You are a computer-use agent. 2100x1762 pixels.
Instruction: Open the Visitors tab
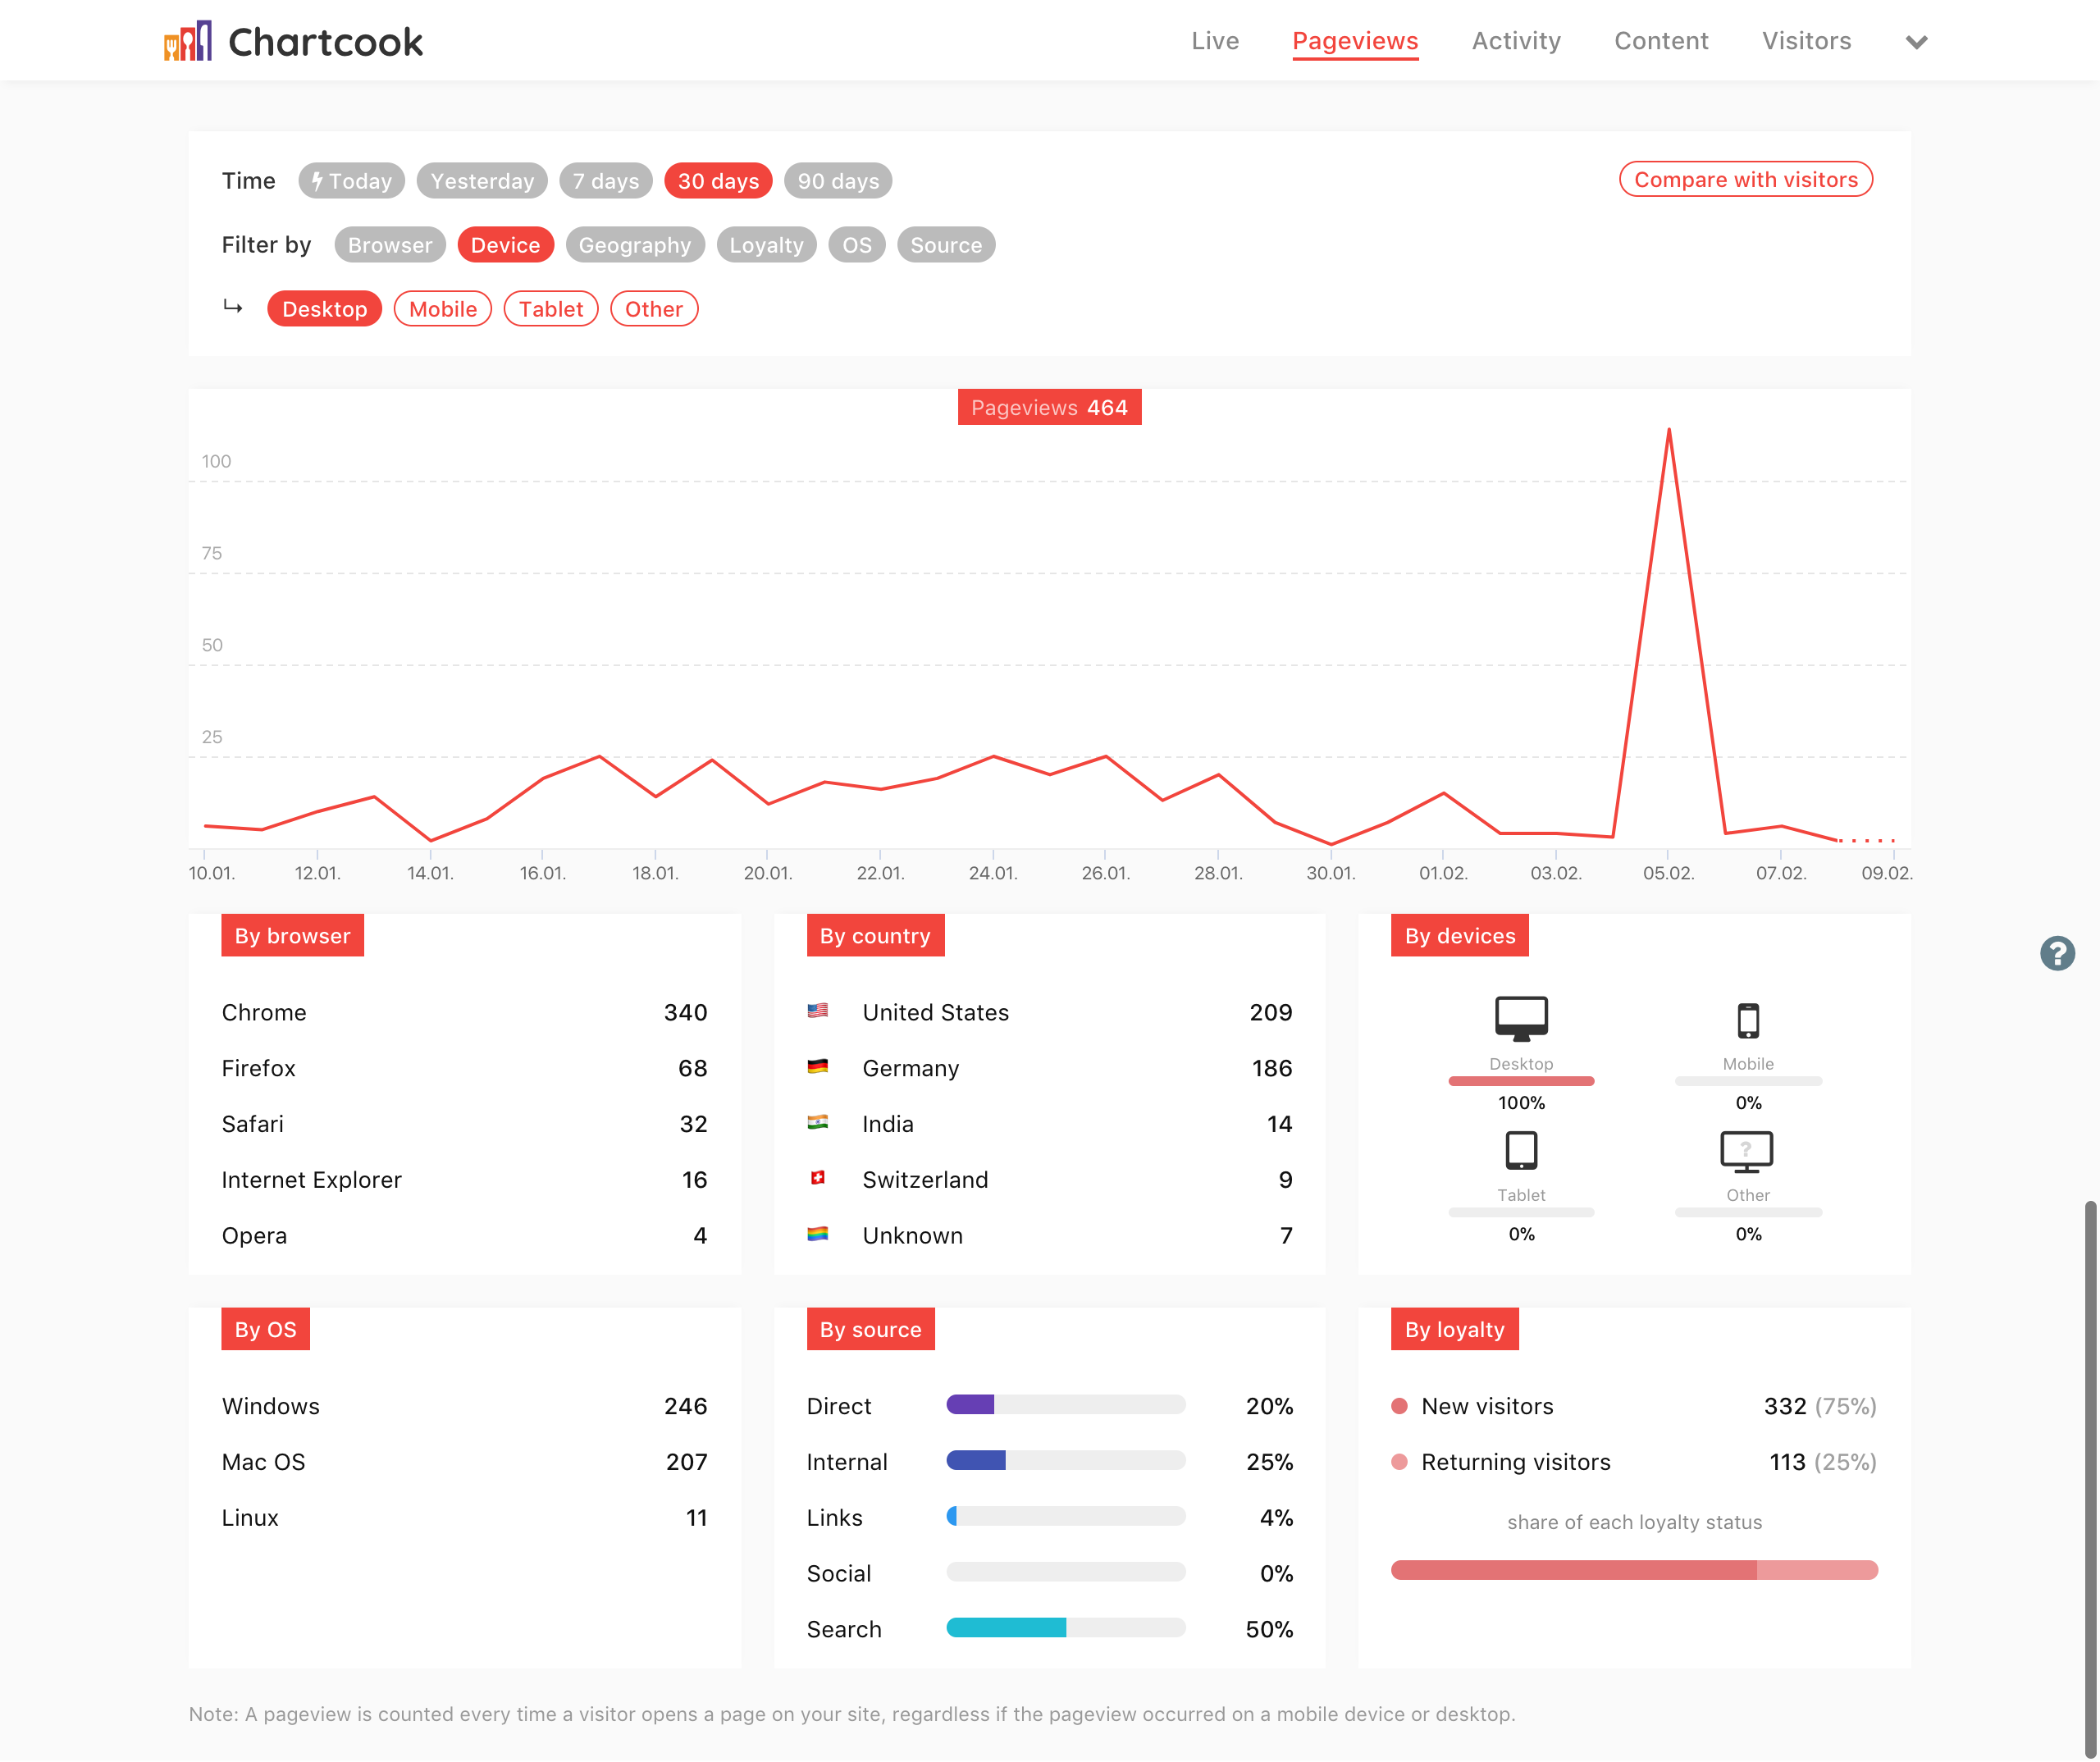click(x=1805, y=41)
